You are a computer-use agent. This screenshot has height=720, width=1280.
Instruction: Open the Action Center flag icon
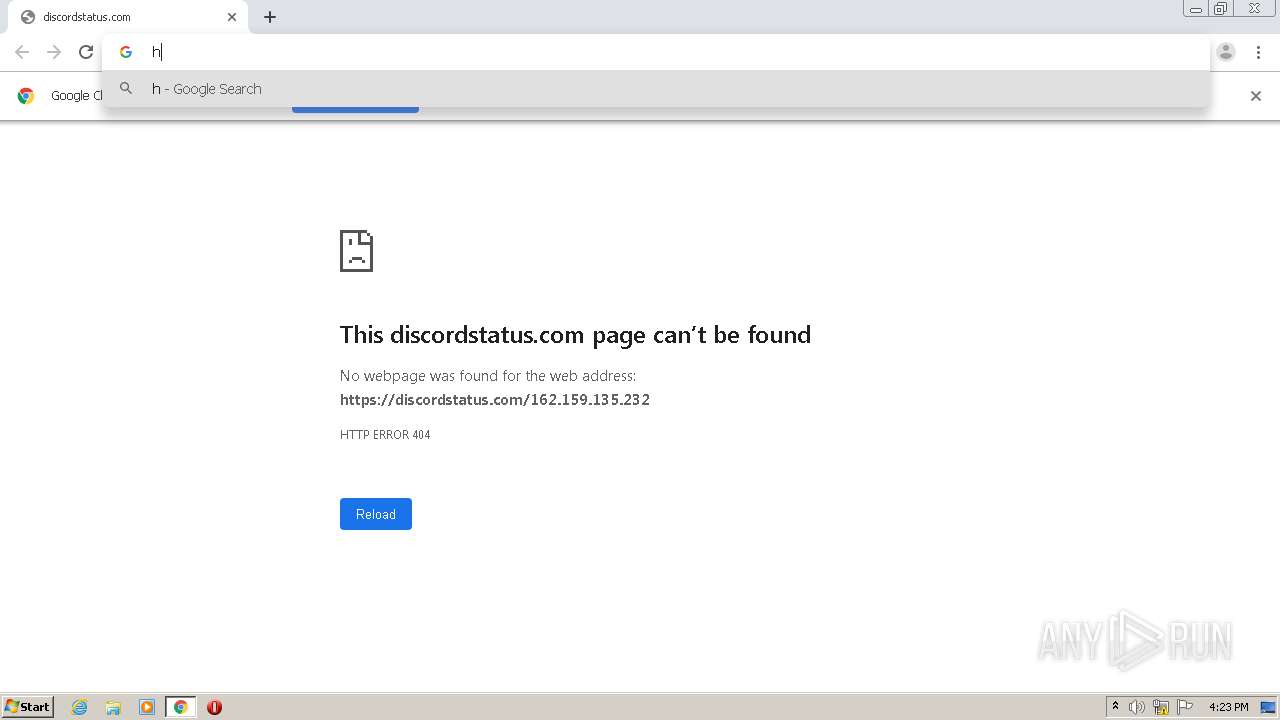[x=1185, y=707]
